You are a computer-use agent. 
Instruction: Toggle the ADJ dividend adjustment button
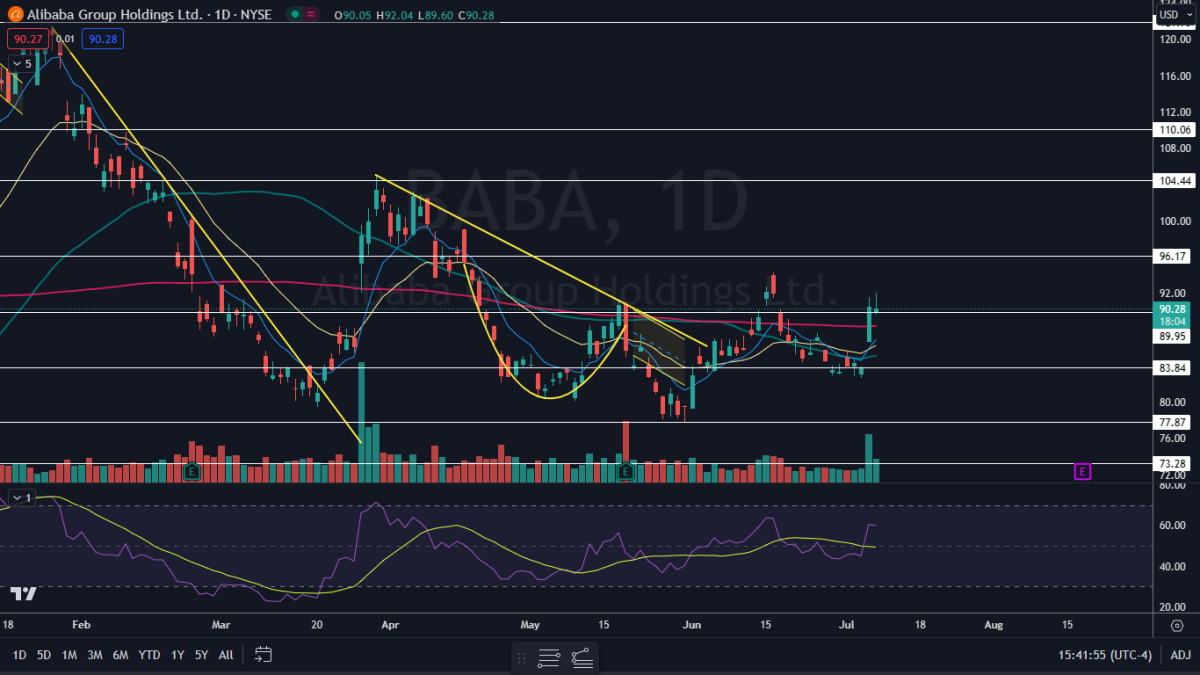click(1180, 655)
